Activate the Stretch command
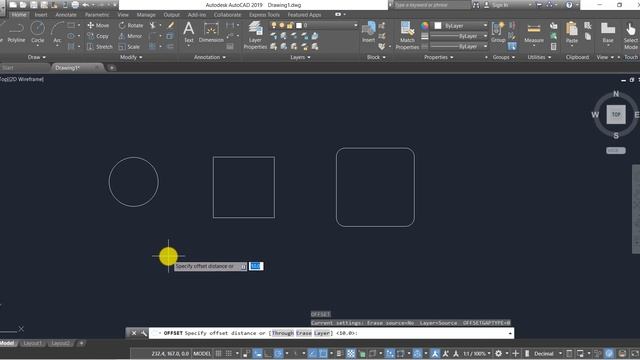The image size is (640, 360). pyautogui.click(x=100, y=47)
